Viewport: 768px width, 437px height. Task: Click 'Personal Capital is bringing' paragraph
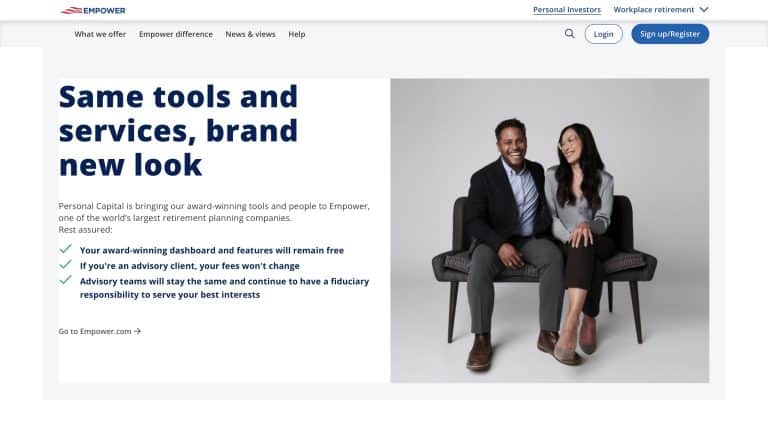click(214, 212)
